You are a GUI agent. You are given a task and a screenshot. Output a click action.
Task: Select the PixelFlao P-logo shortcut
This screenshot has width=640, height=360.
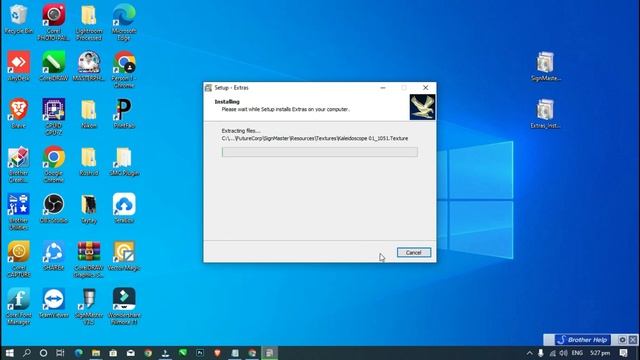124,114
